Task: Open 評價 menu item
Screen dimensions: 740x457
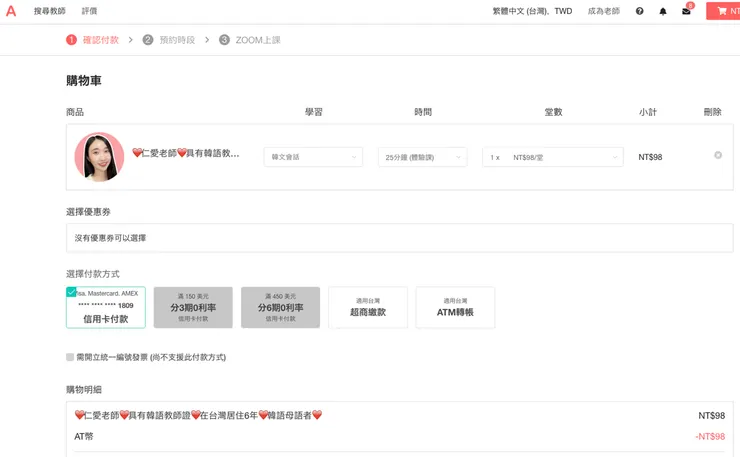Action: (89, 11)
